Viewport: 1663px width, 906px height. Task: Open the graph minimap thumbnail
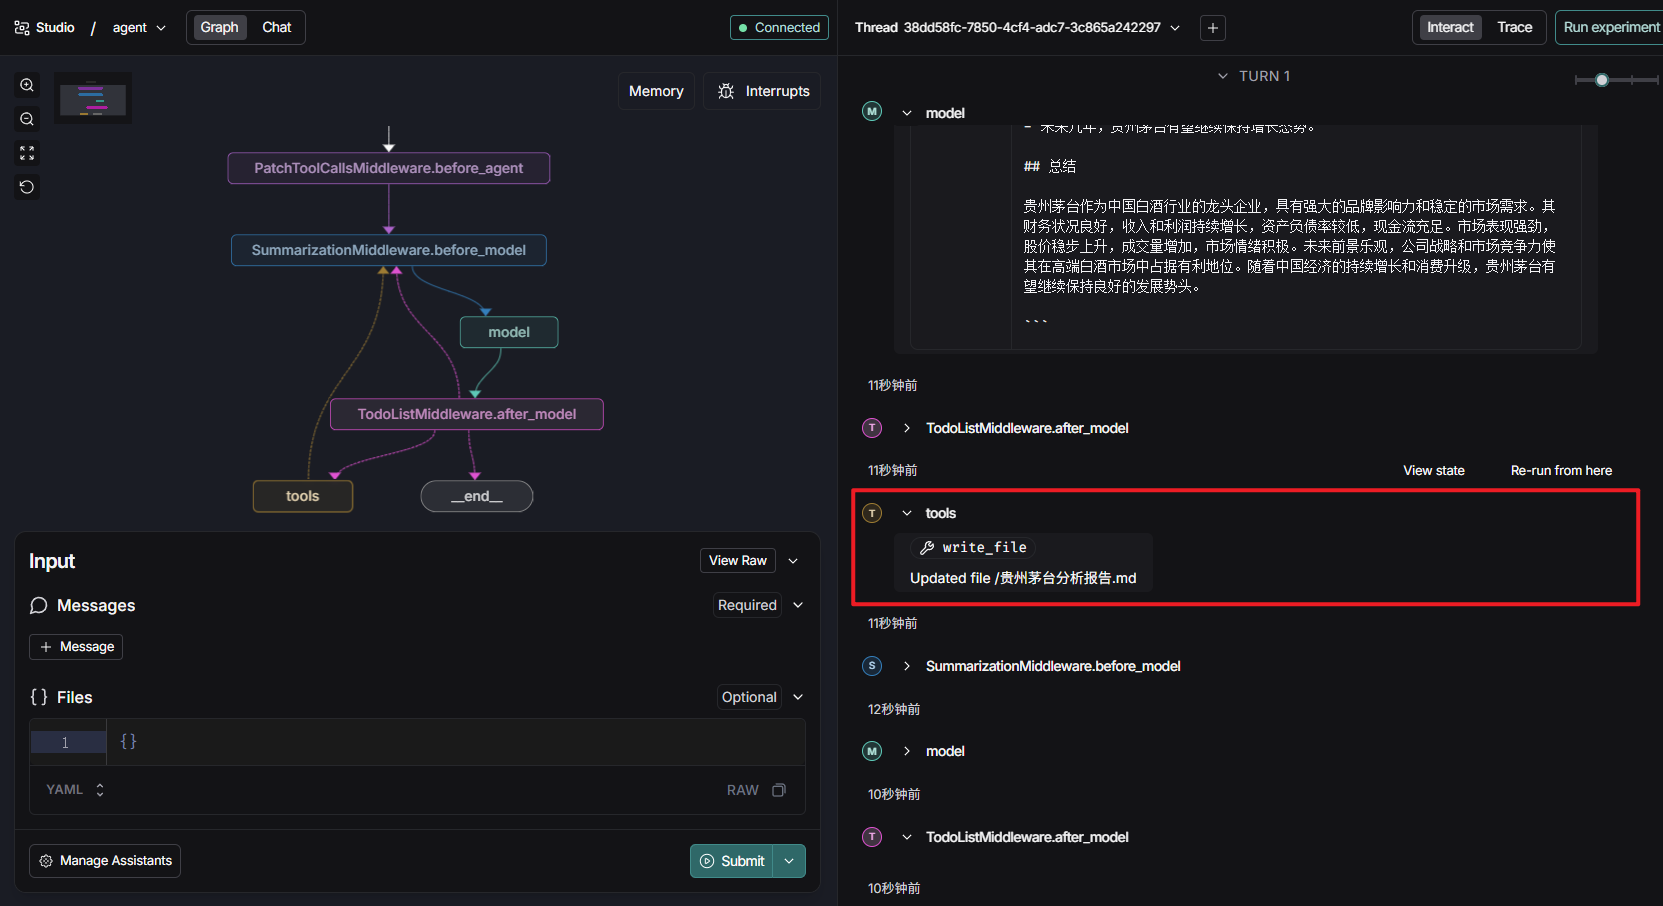point(93,98)
